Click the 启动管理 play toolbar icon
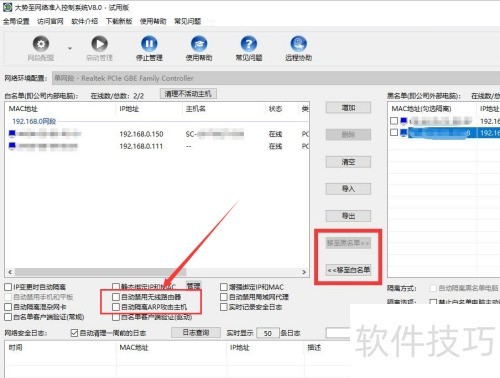This screenshot has width=500, height=378. pos(99,44)
